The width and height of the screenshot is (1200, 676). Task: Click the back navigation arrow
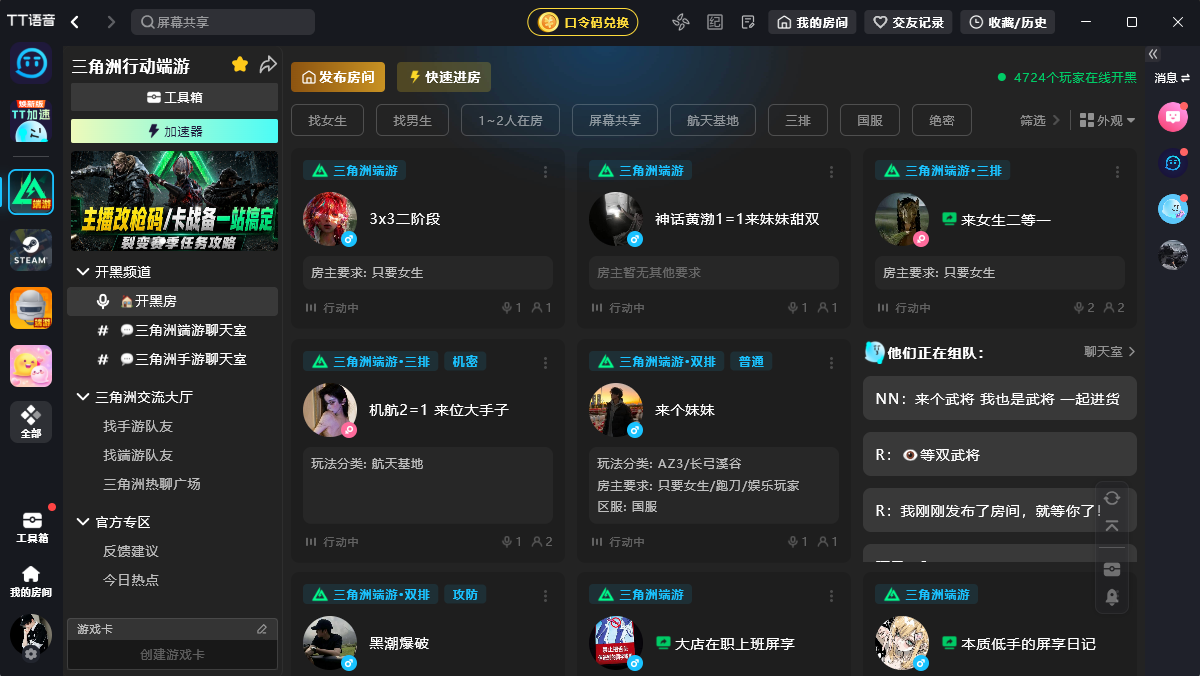[x=76, y=22]
